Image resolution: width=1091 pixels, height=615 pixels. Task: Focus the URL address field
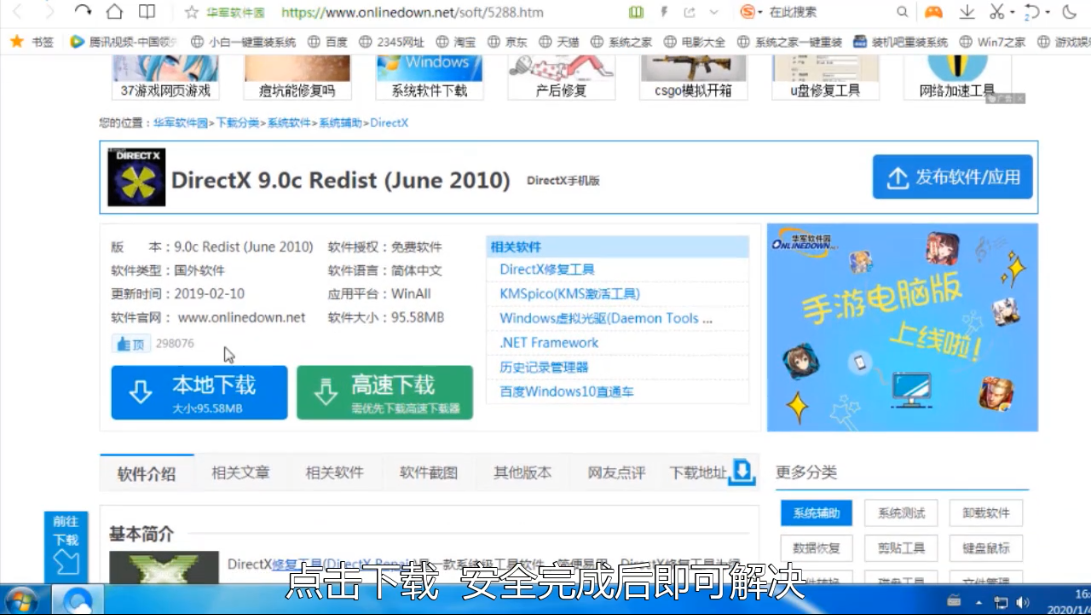tap(412, 12)
